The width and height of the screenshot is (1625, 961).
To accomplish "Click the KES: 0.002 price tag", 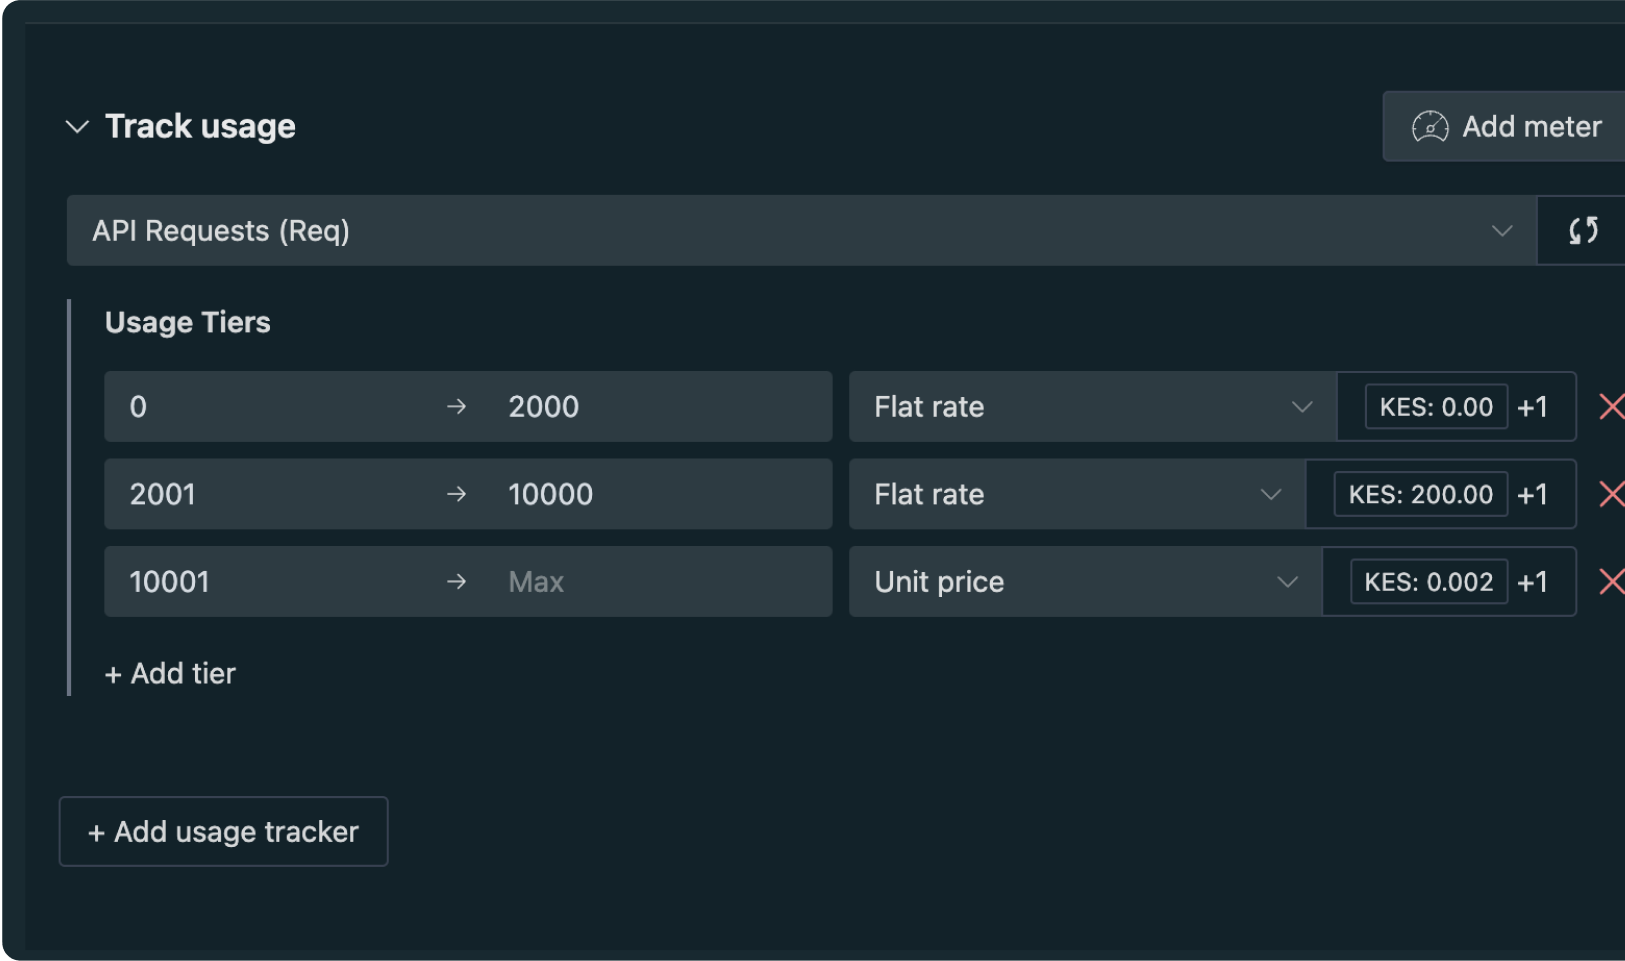I will point(1428,581).
